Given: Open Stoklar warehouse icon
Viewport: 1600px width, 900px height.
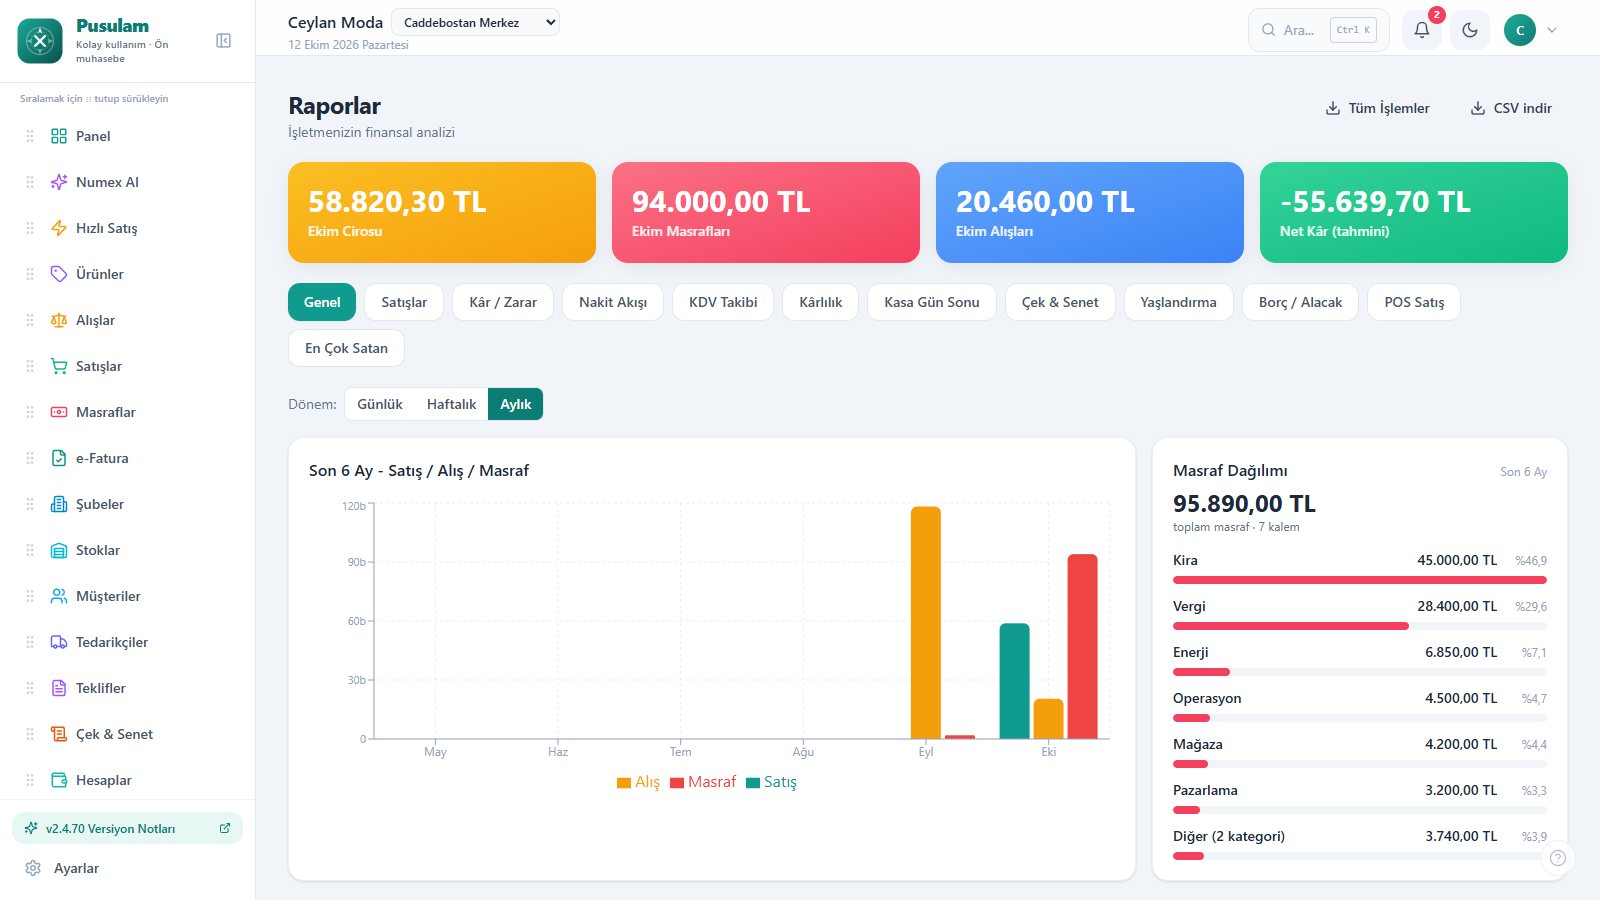Looking at the screenshot, I should coord(59,550).
